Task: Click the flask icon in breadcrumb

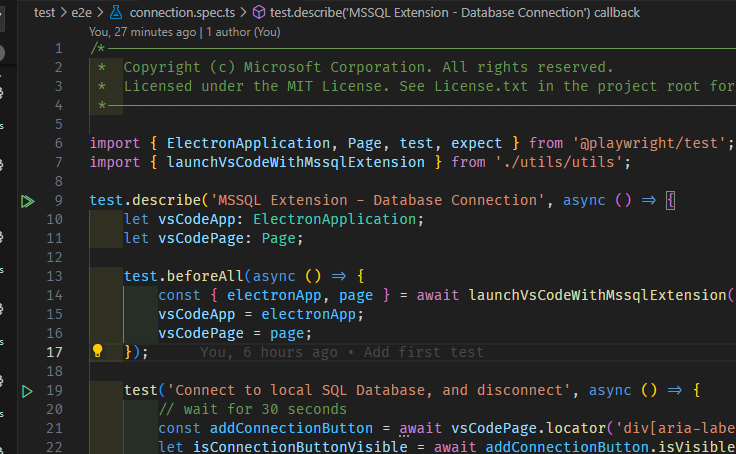Action: click(x=116, y=13)
